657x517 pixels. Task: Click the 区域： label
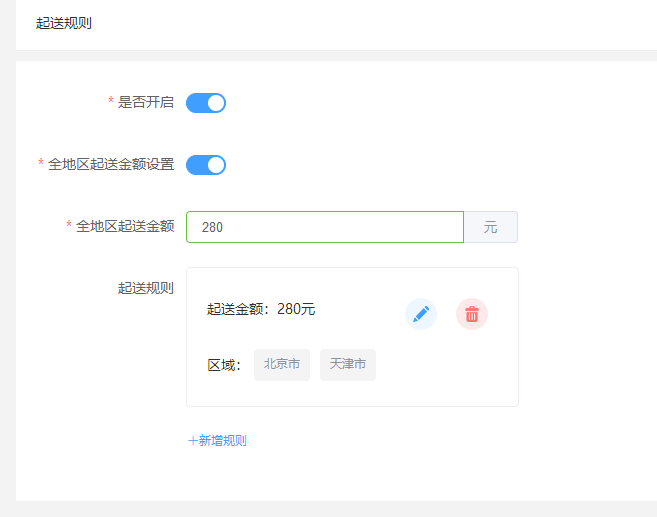pyautogui.click(x=224, y=365)
